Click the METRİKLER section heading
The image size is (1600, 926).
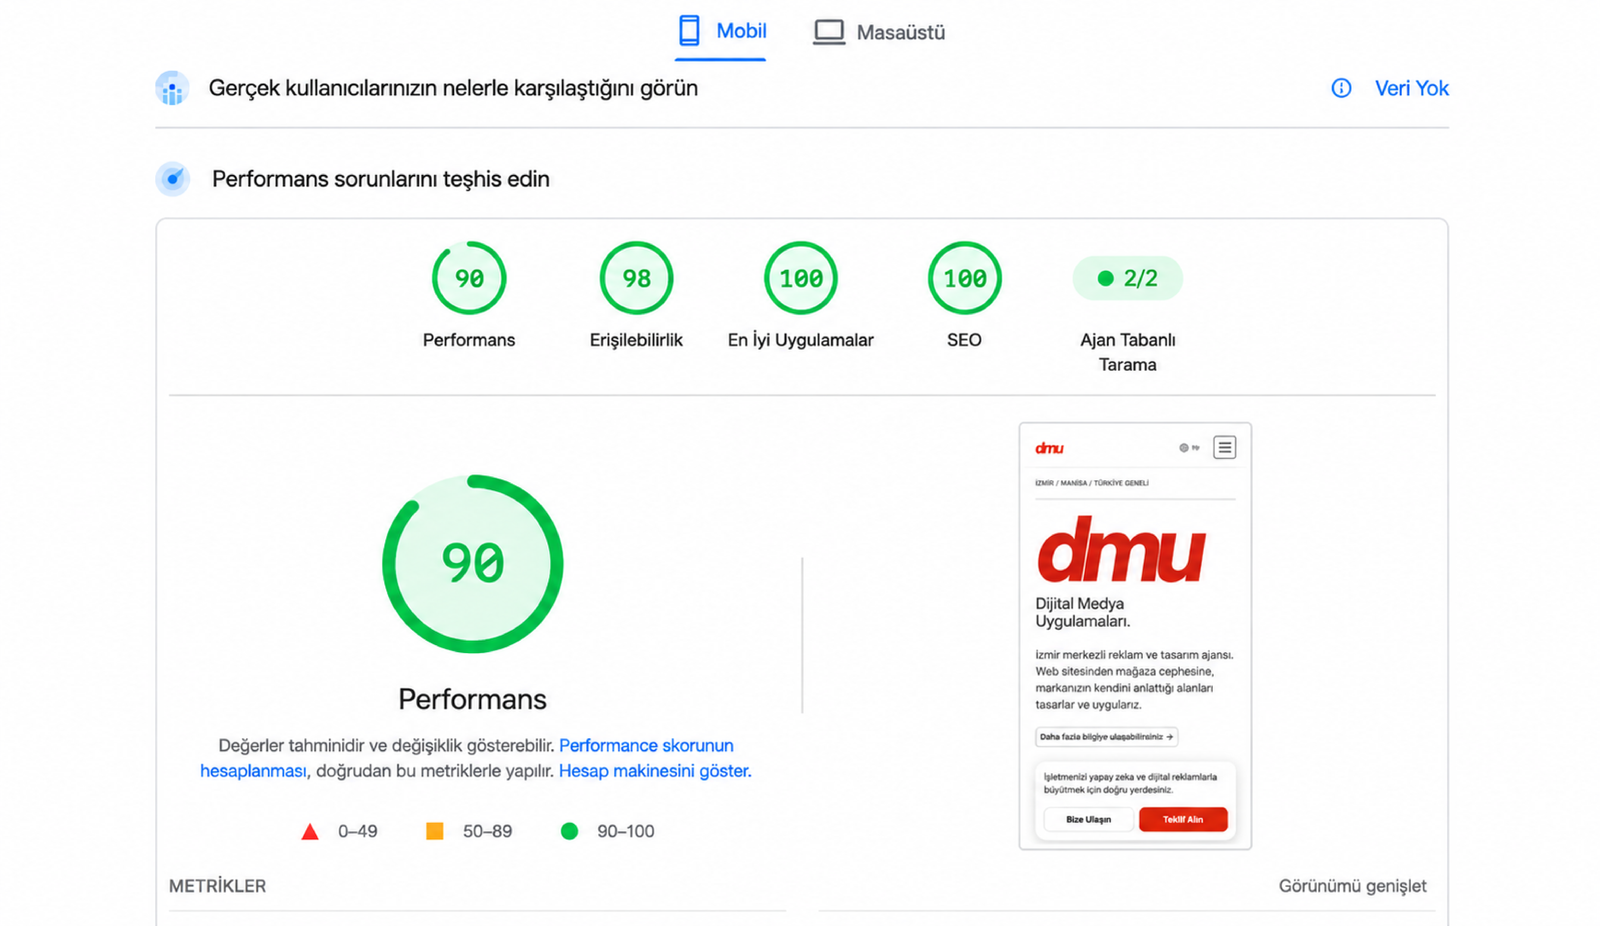click(217, 886)
